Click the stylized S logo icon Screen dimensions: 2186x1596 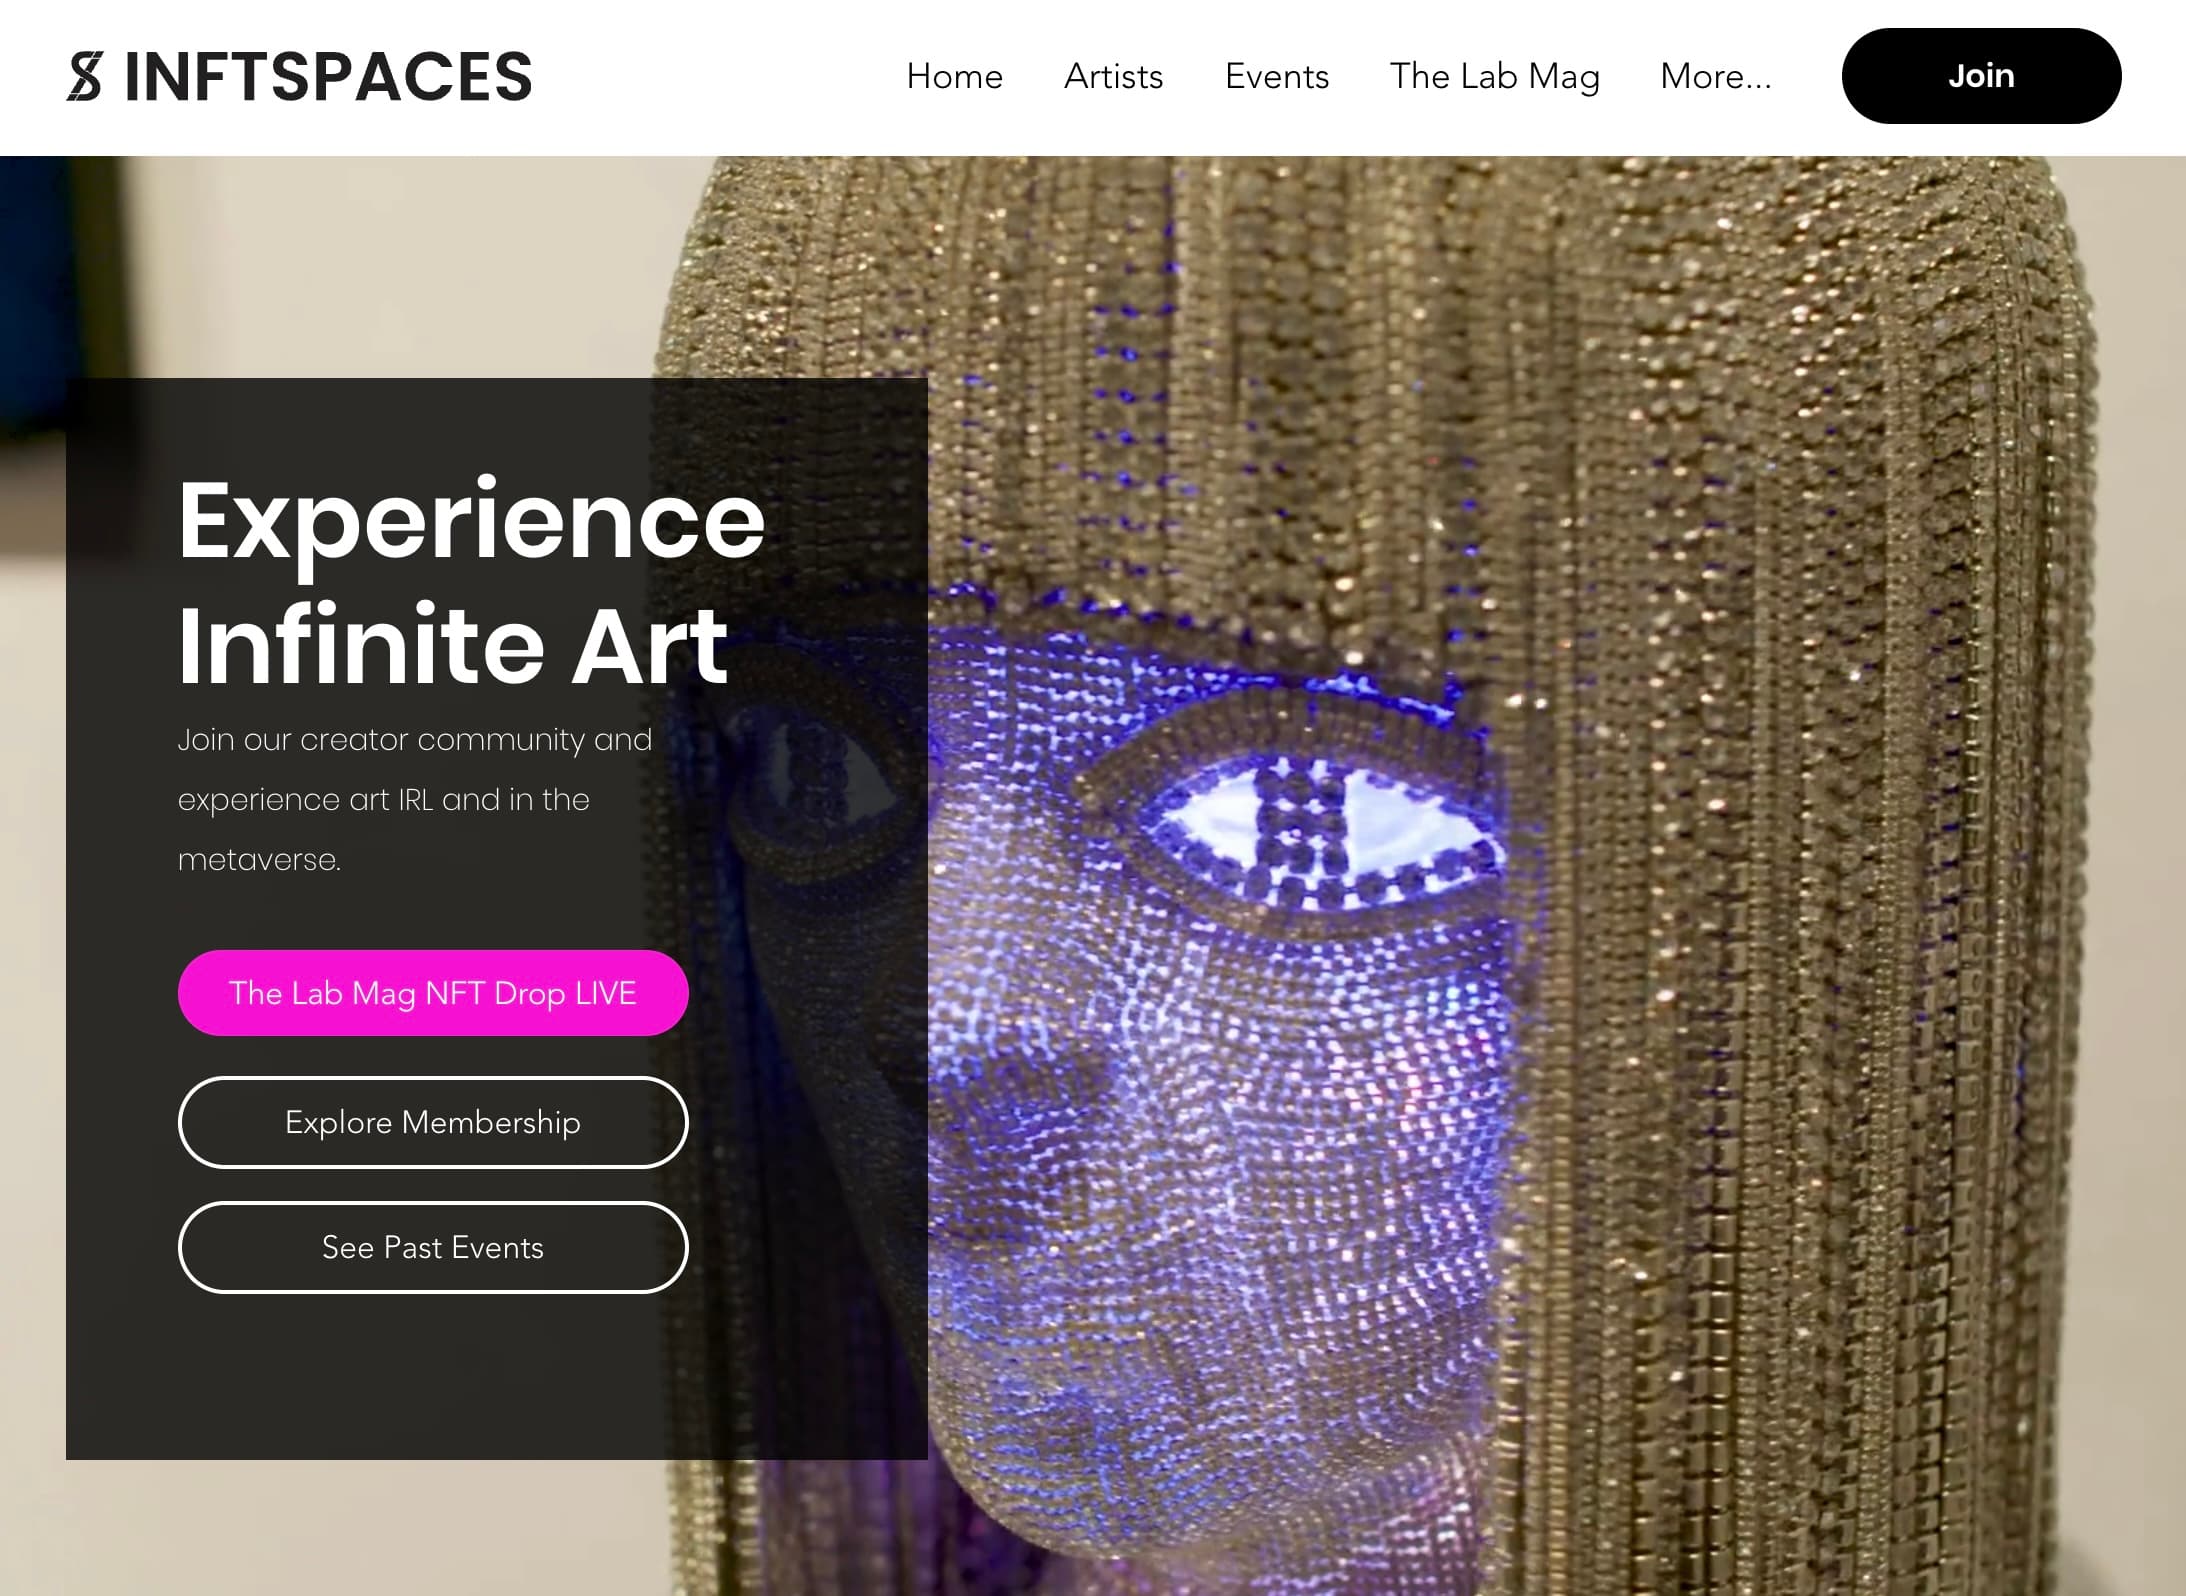pyautogui.click(x=85, y=77)
